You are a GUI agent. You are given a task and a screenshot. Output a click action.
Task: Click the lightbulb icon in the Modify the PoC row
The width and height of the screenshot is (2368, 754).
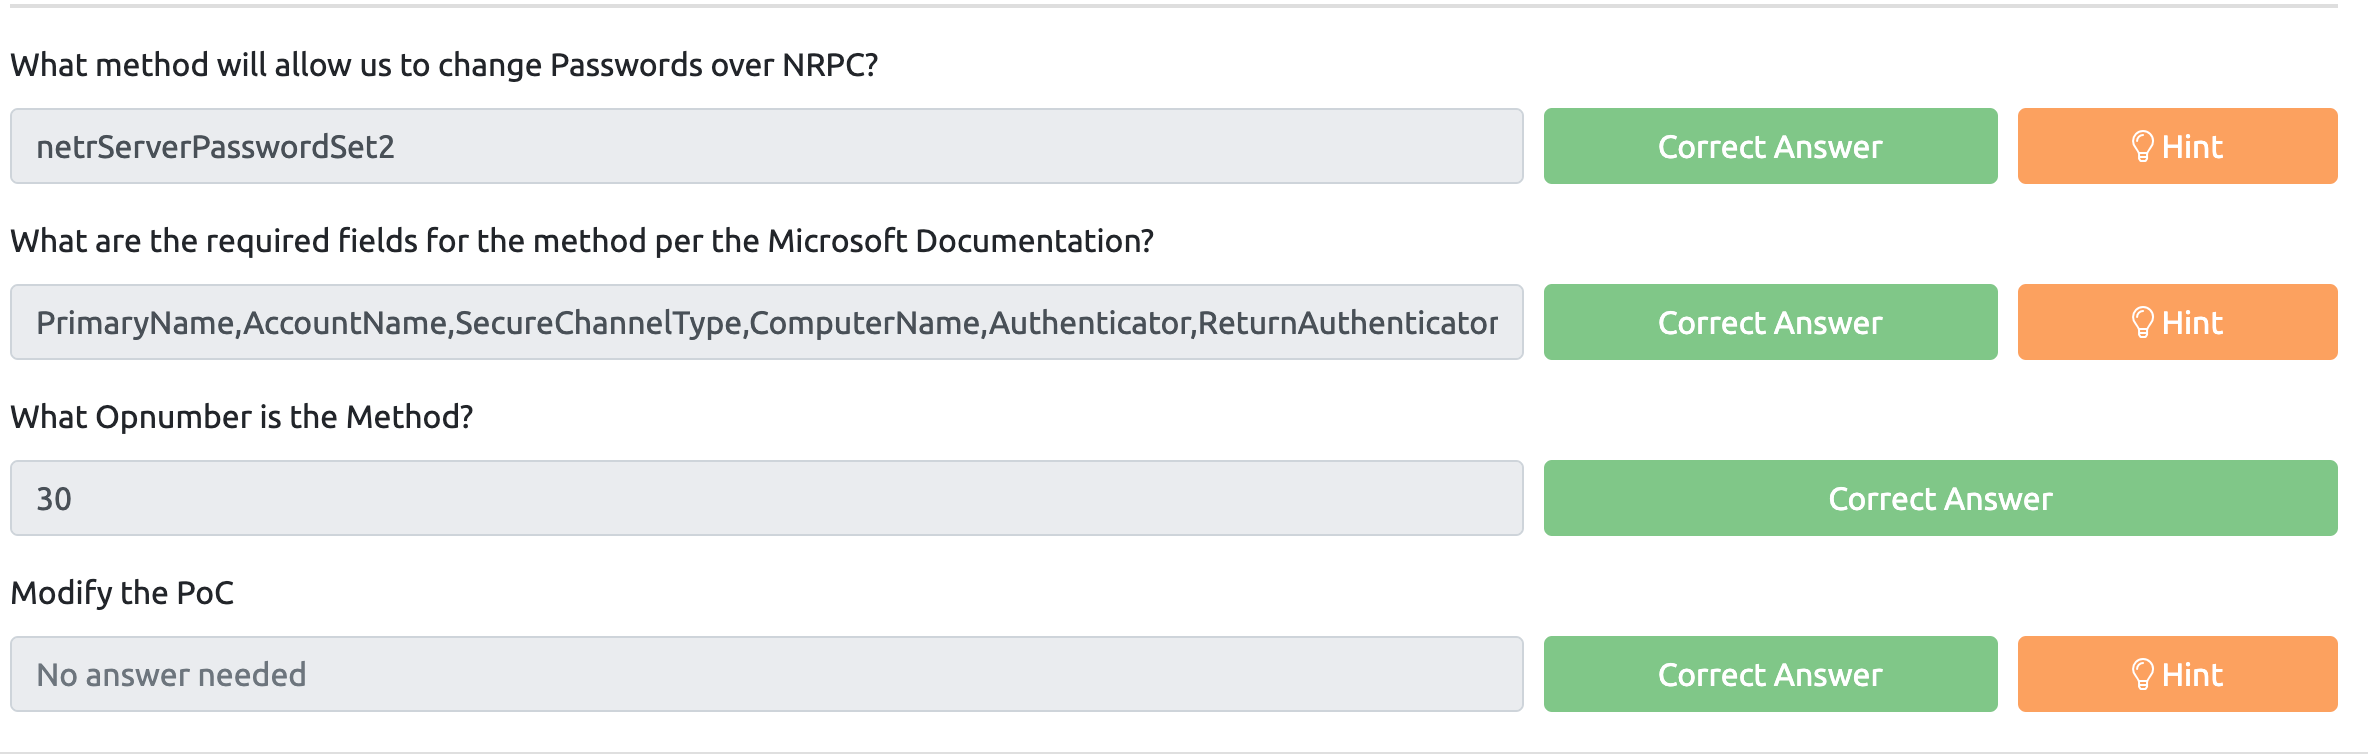(x=2142, y=675)
